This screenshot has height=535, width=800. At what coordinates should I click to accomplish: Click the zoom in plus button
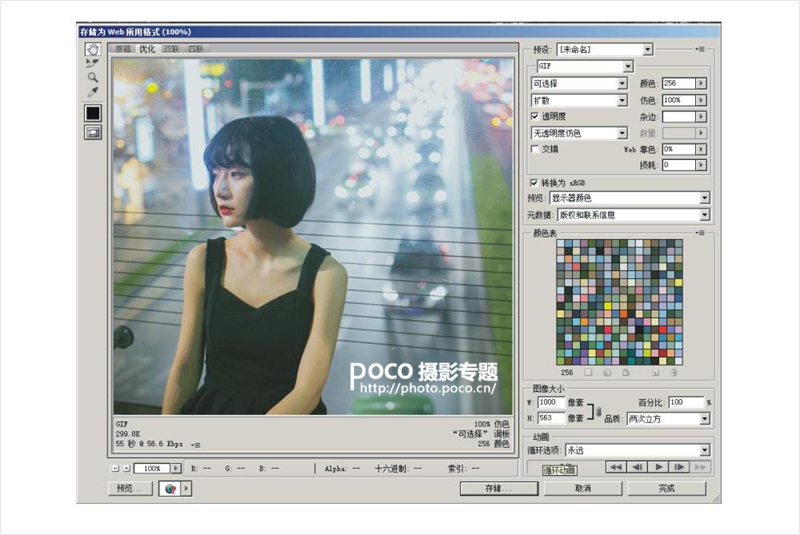point(126,468)
